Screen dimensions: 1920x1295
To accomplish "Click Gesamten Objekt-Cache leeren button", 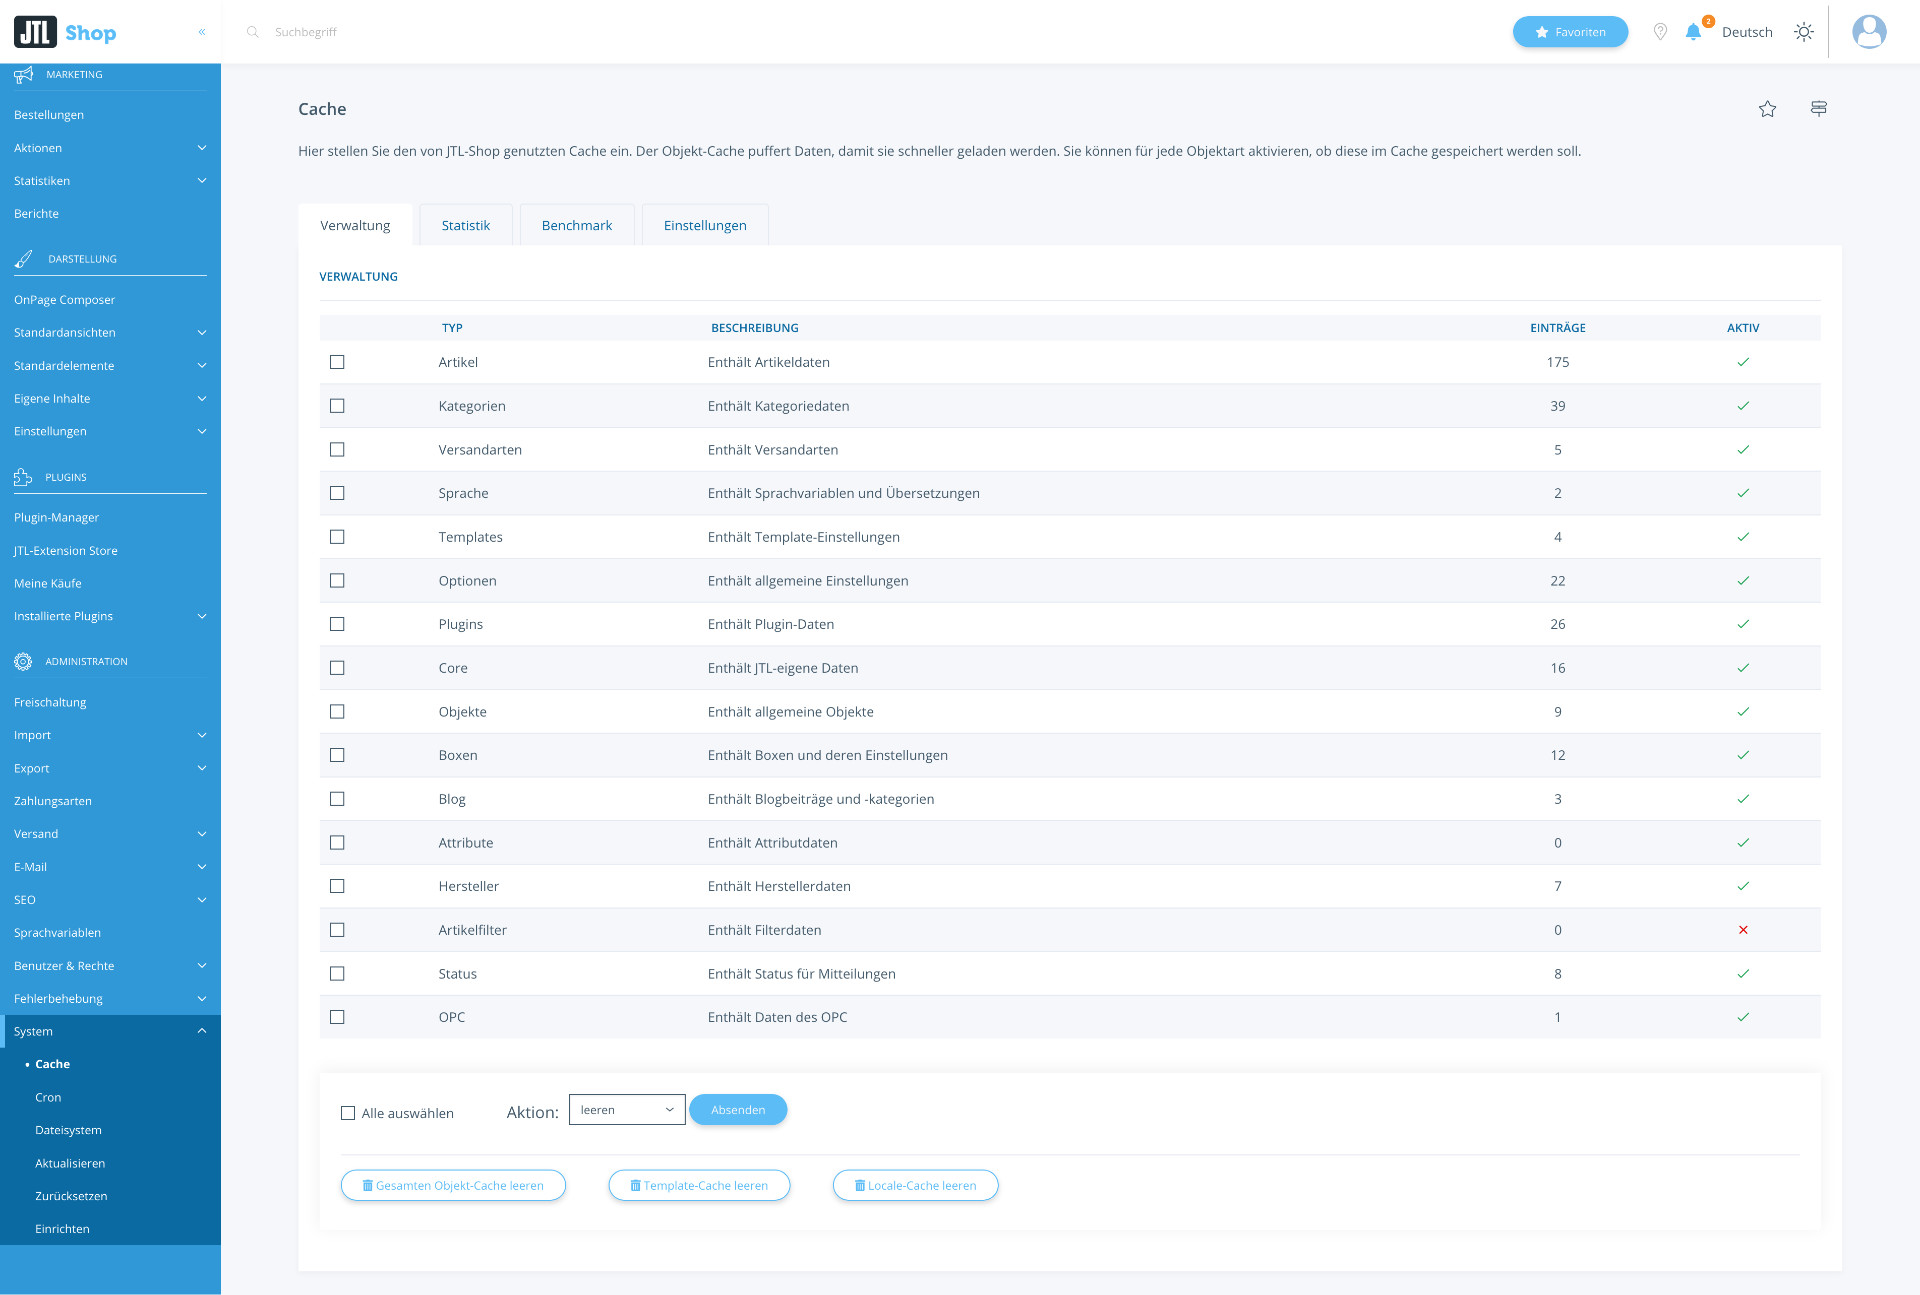I will tap(453, 1185).
